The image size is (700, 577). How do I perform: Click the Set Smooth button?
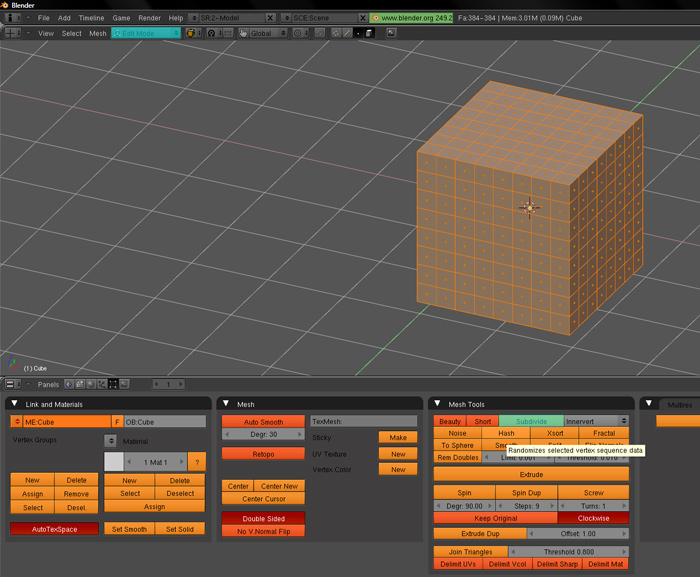pyautogui.click(x=129, y=529)
